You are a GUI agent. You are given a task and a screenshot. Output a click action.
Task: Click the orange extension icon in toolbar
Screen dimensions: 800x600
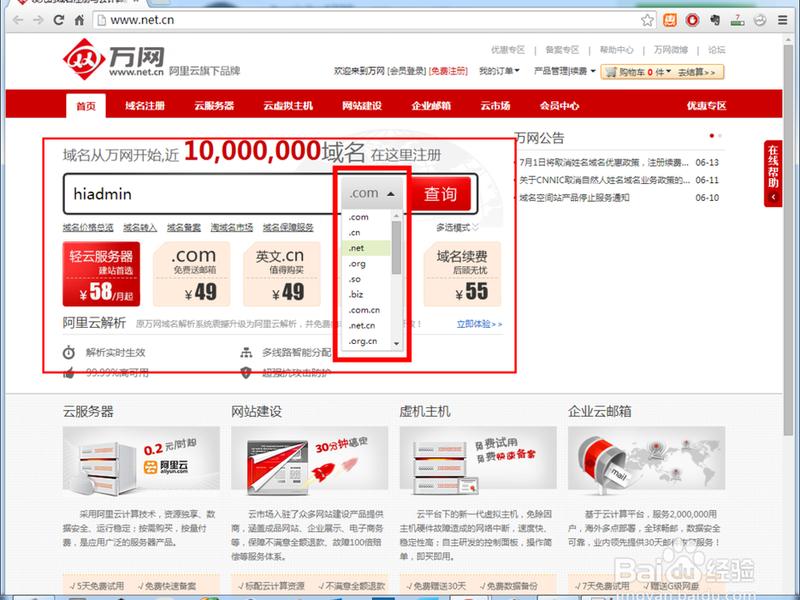point(669,20)
